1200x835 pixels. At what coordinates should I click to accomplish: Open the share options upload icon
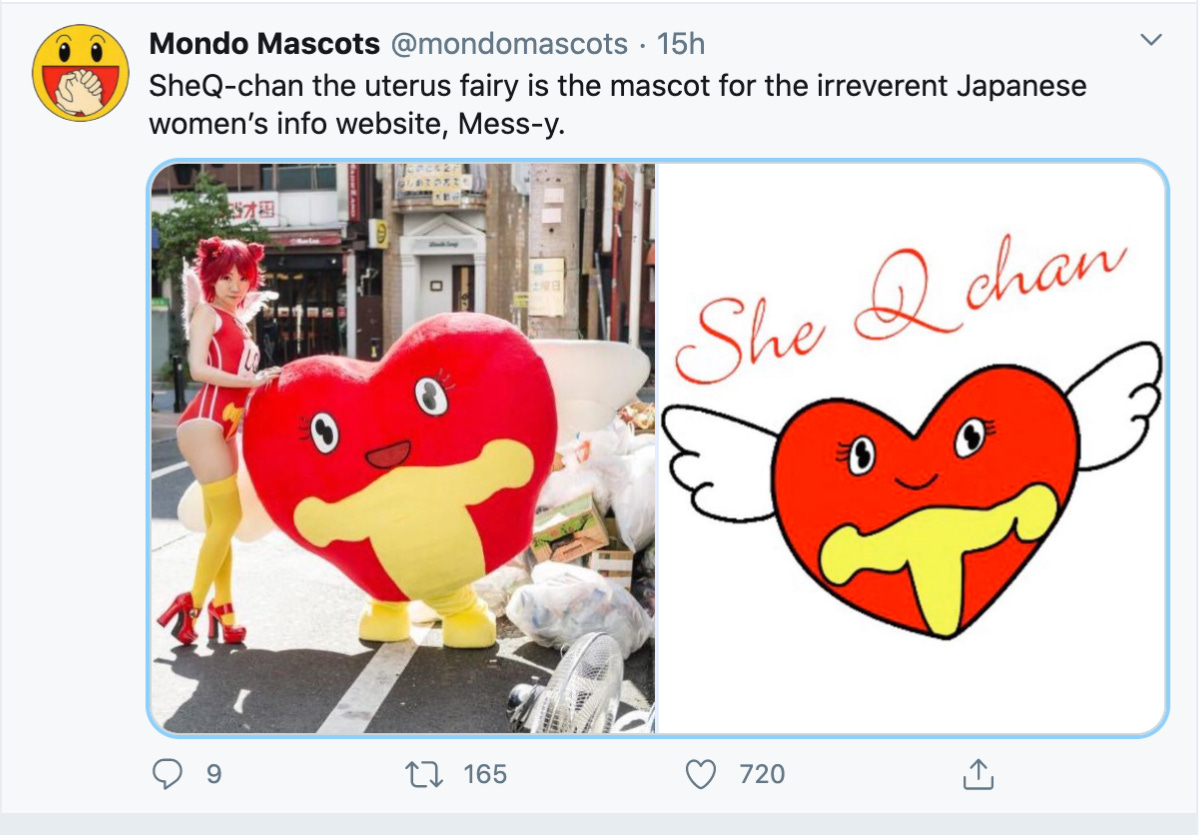coord(975,773)
